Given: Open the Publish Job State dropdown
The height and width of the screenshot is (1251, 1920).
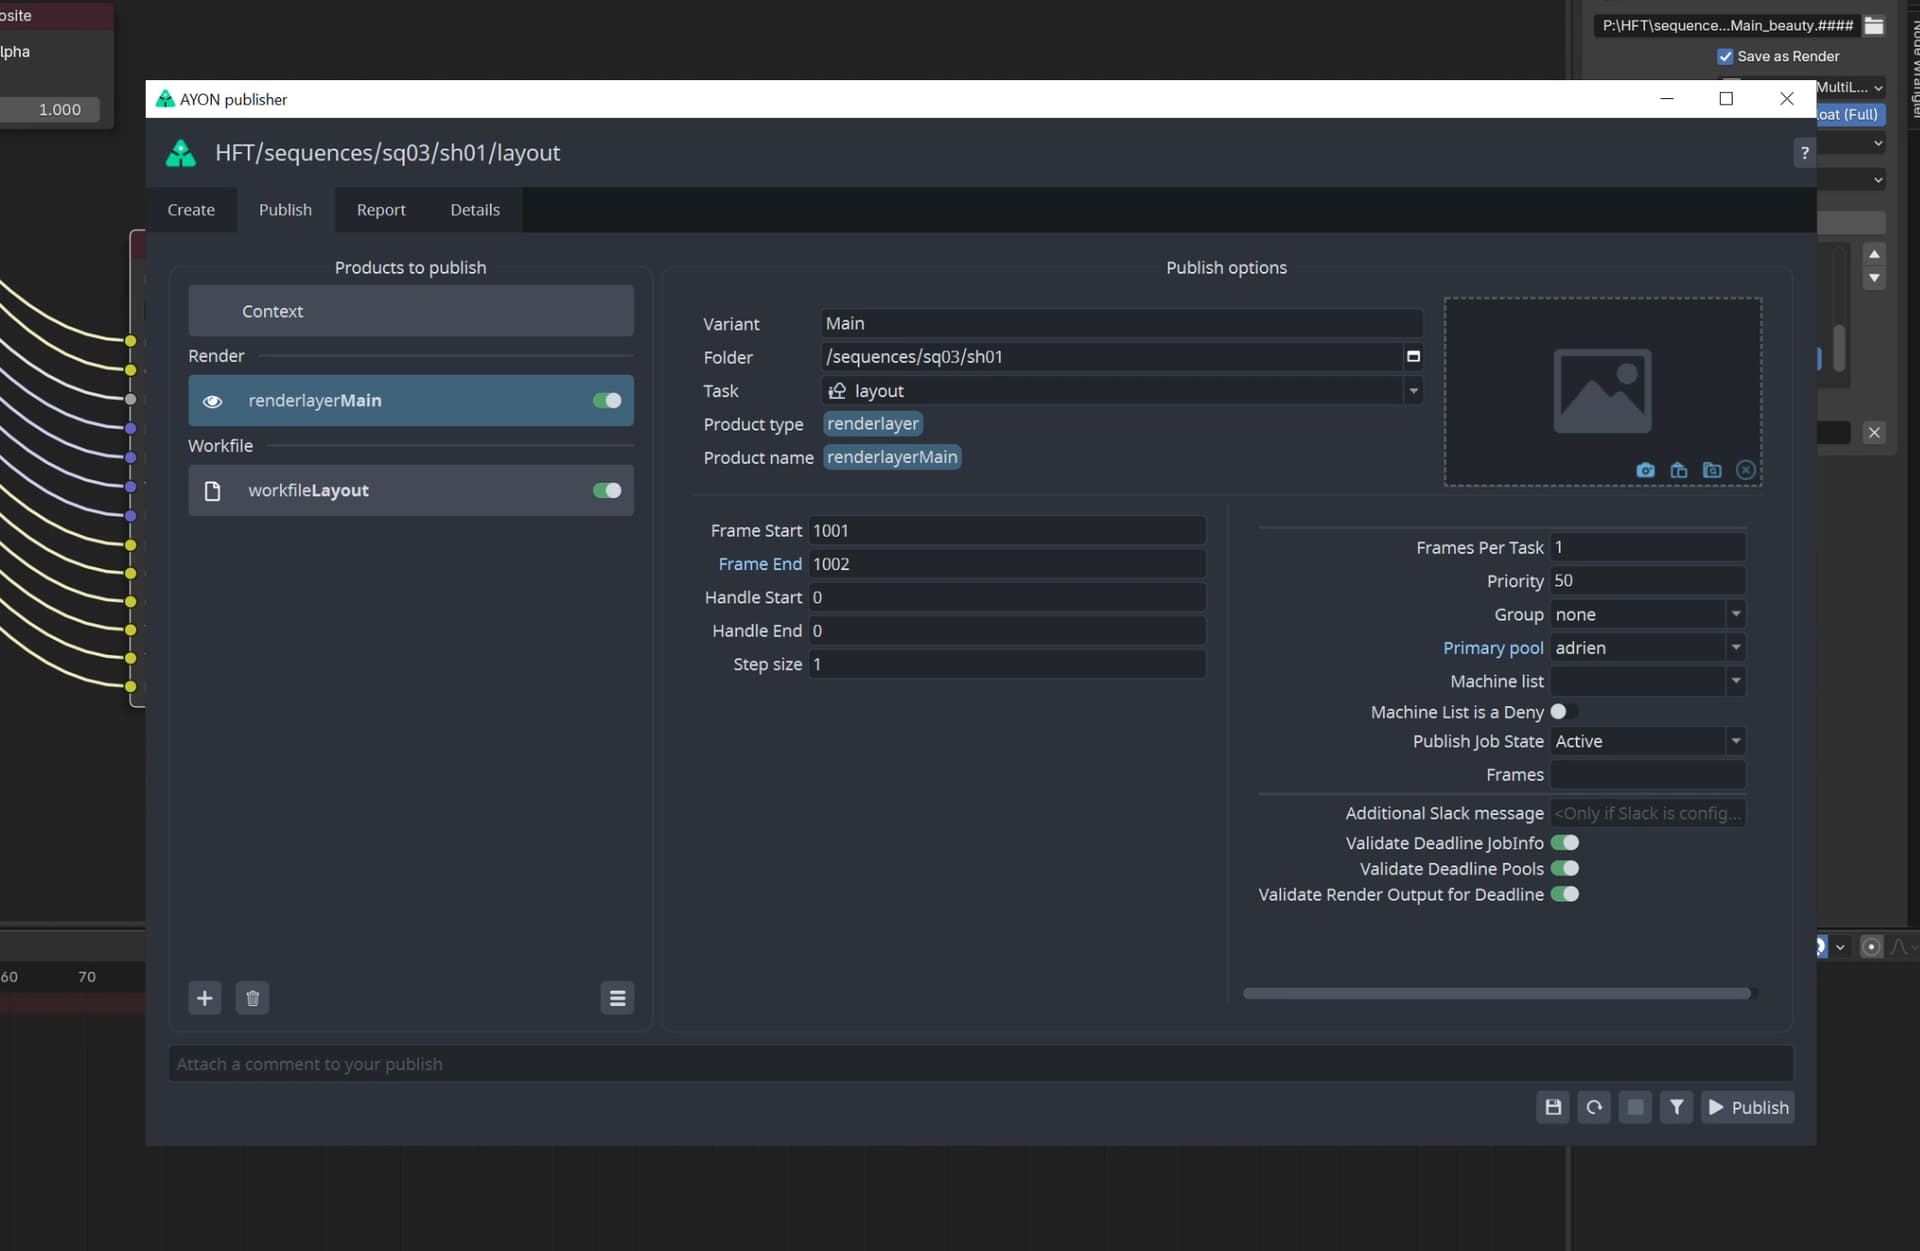Looking at the screenshot, I should [1647, 741].
